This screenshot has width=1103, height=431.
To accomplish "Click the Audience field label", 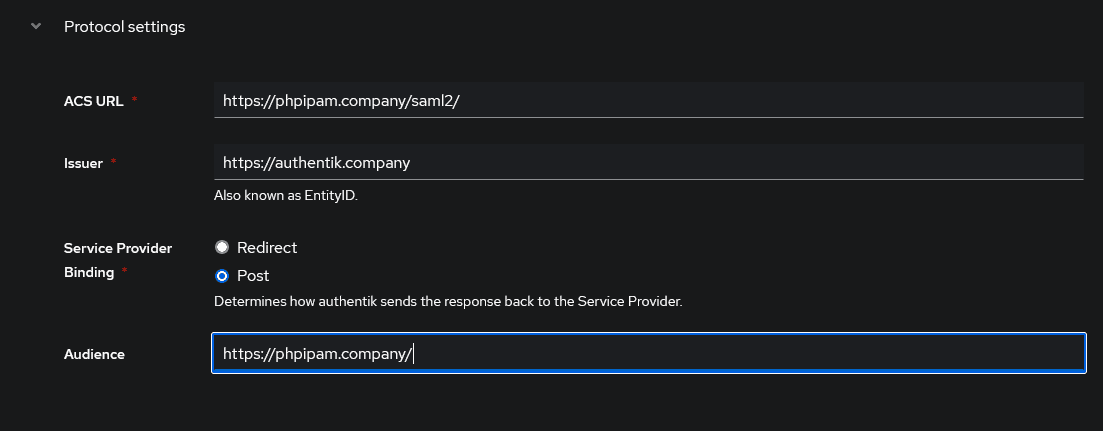I will click(94, 354).
